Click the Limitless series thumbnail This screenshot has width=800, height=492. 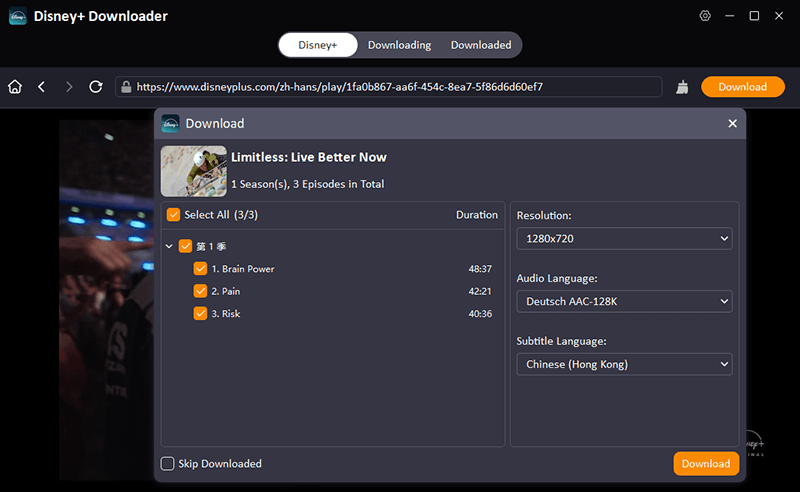coord(194,171)
